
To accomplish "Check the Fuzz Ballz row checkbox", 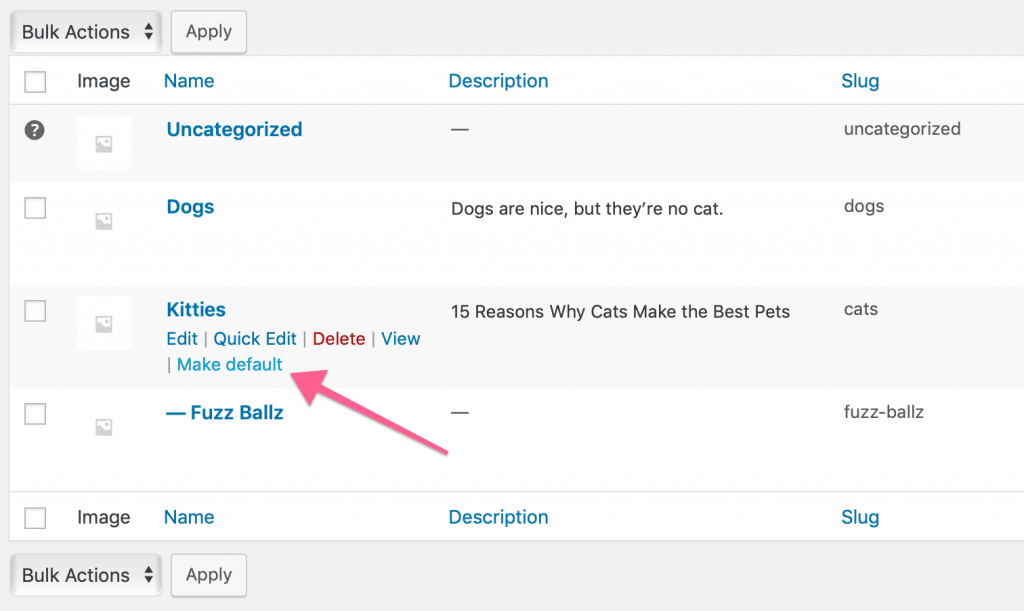I will pos(35,413).
